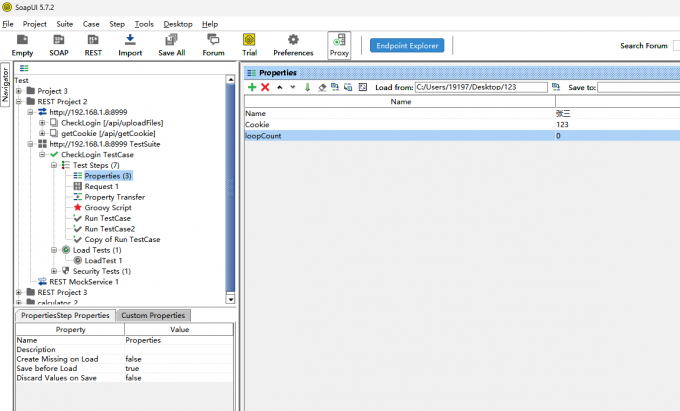This screenshot has width=680, height=411.
Task: Toggle the Proxy toolbar button
Action: pos(339,45)
